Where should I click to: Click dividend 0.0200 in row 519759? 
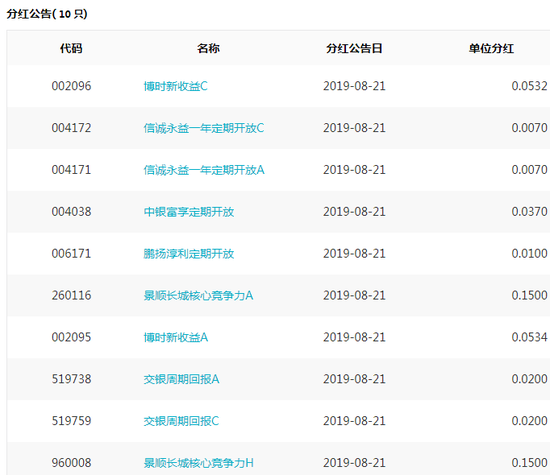coord(529,421)
